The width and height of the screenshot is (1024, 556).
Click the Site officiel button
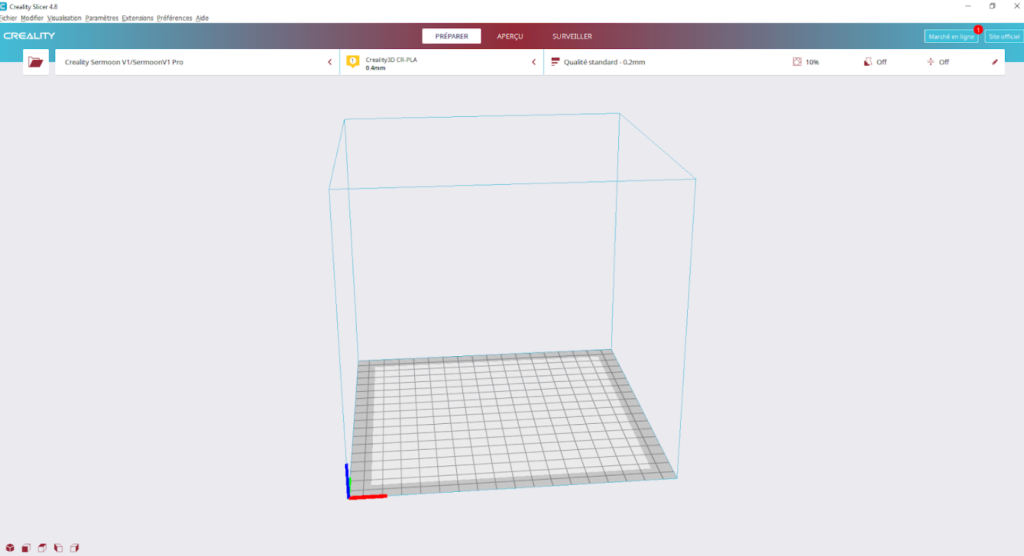[1003, 37]
